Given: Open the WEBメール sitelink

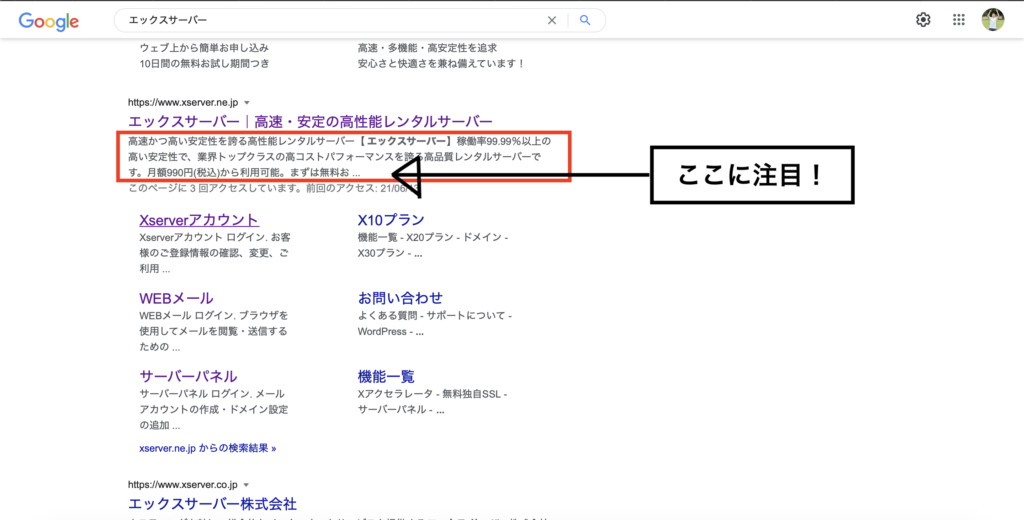Looking at the screenshot, I should tap(176, 299).
